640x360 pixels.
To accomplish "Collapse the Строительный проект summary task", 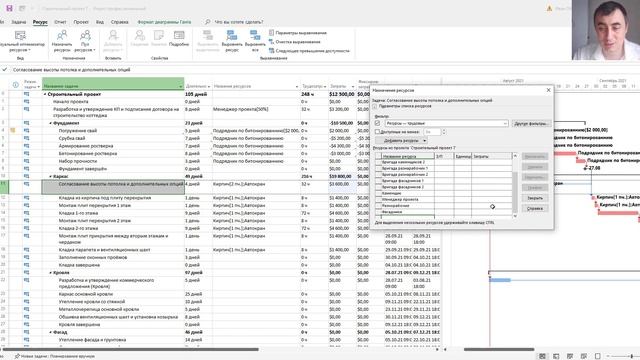I will click(45, 94).
